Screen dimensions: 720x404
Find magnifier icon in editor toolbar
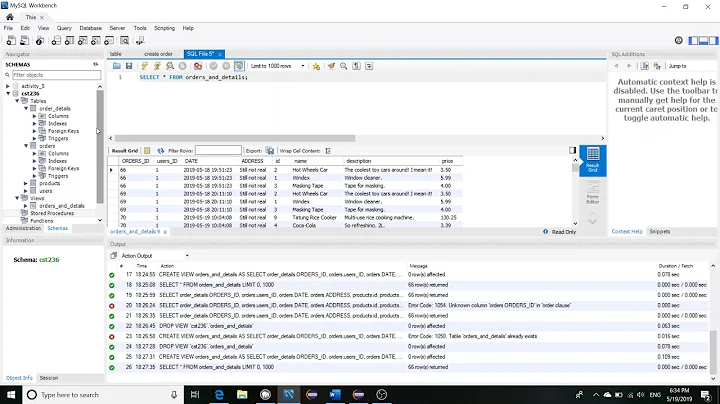[x=343, y=66]
